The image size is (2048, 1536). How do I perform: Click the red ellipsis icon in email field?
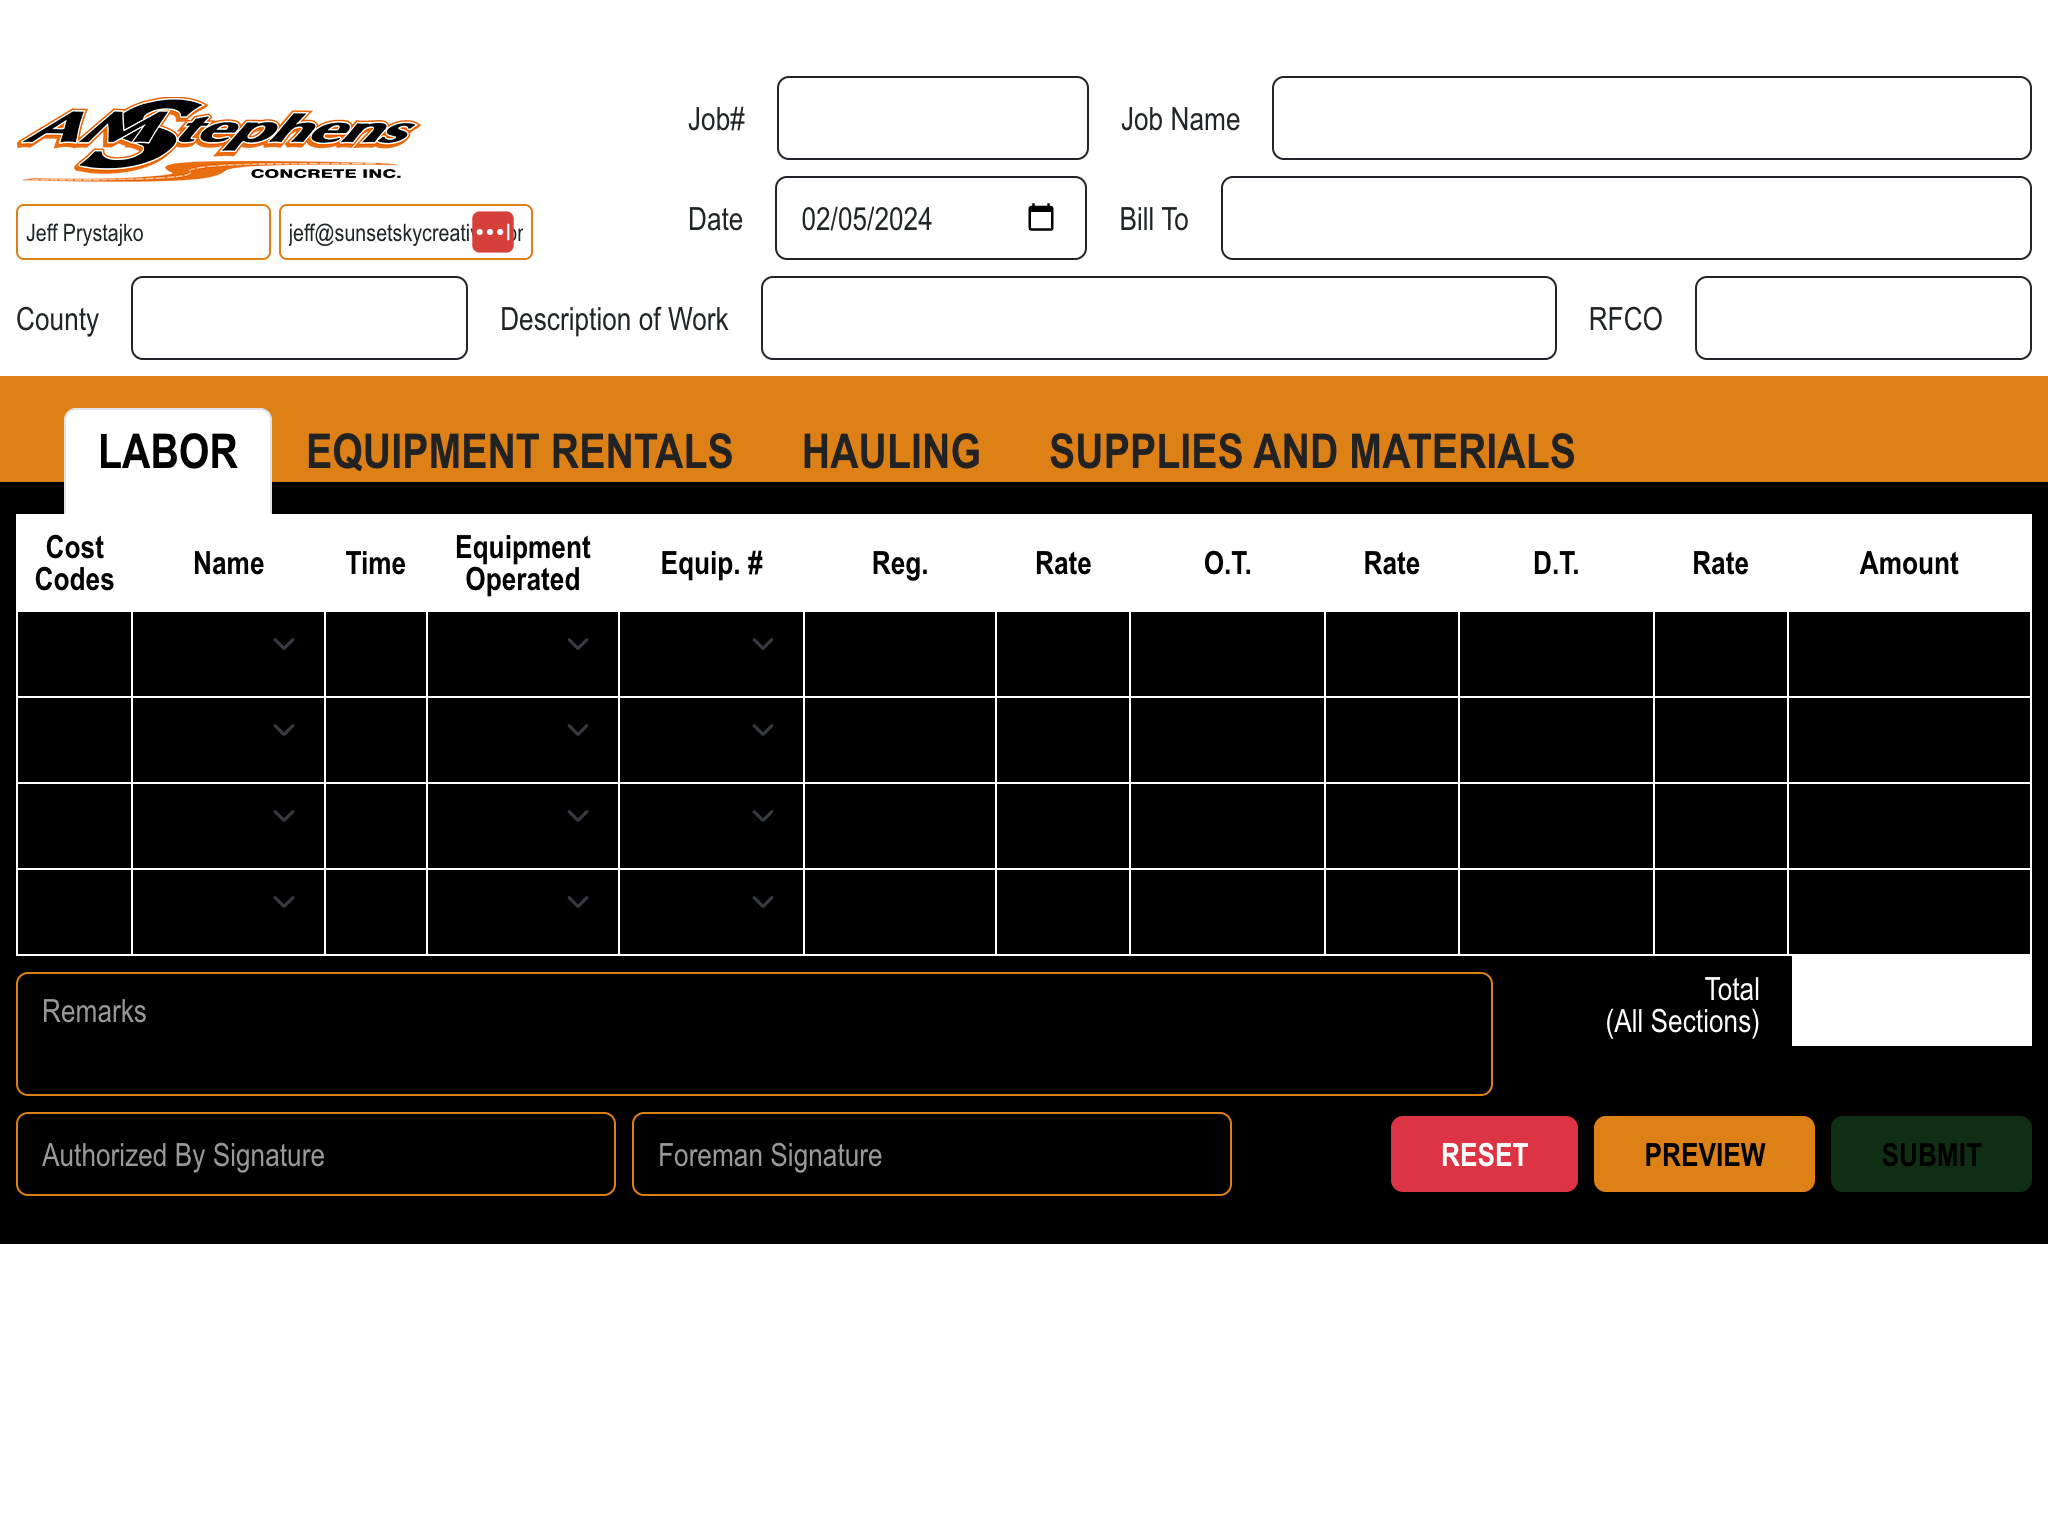tap(493, 231)
